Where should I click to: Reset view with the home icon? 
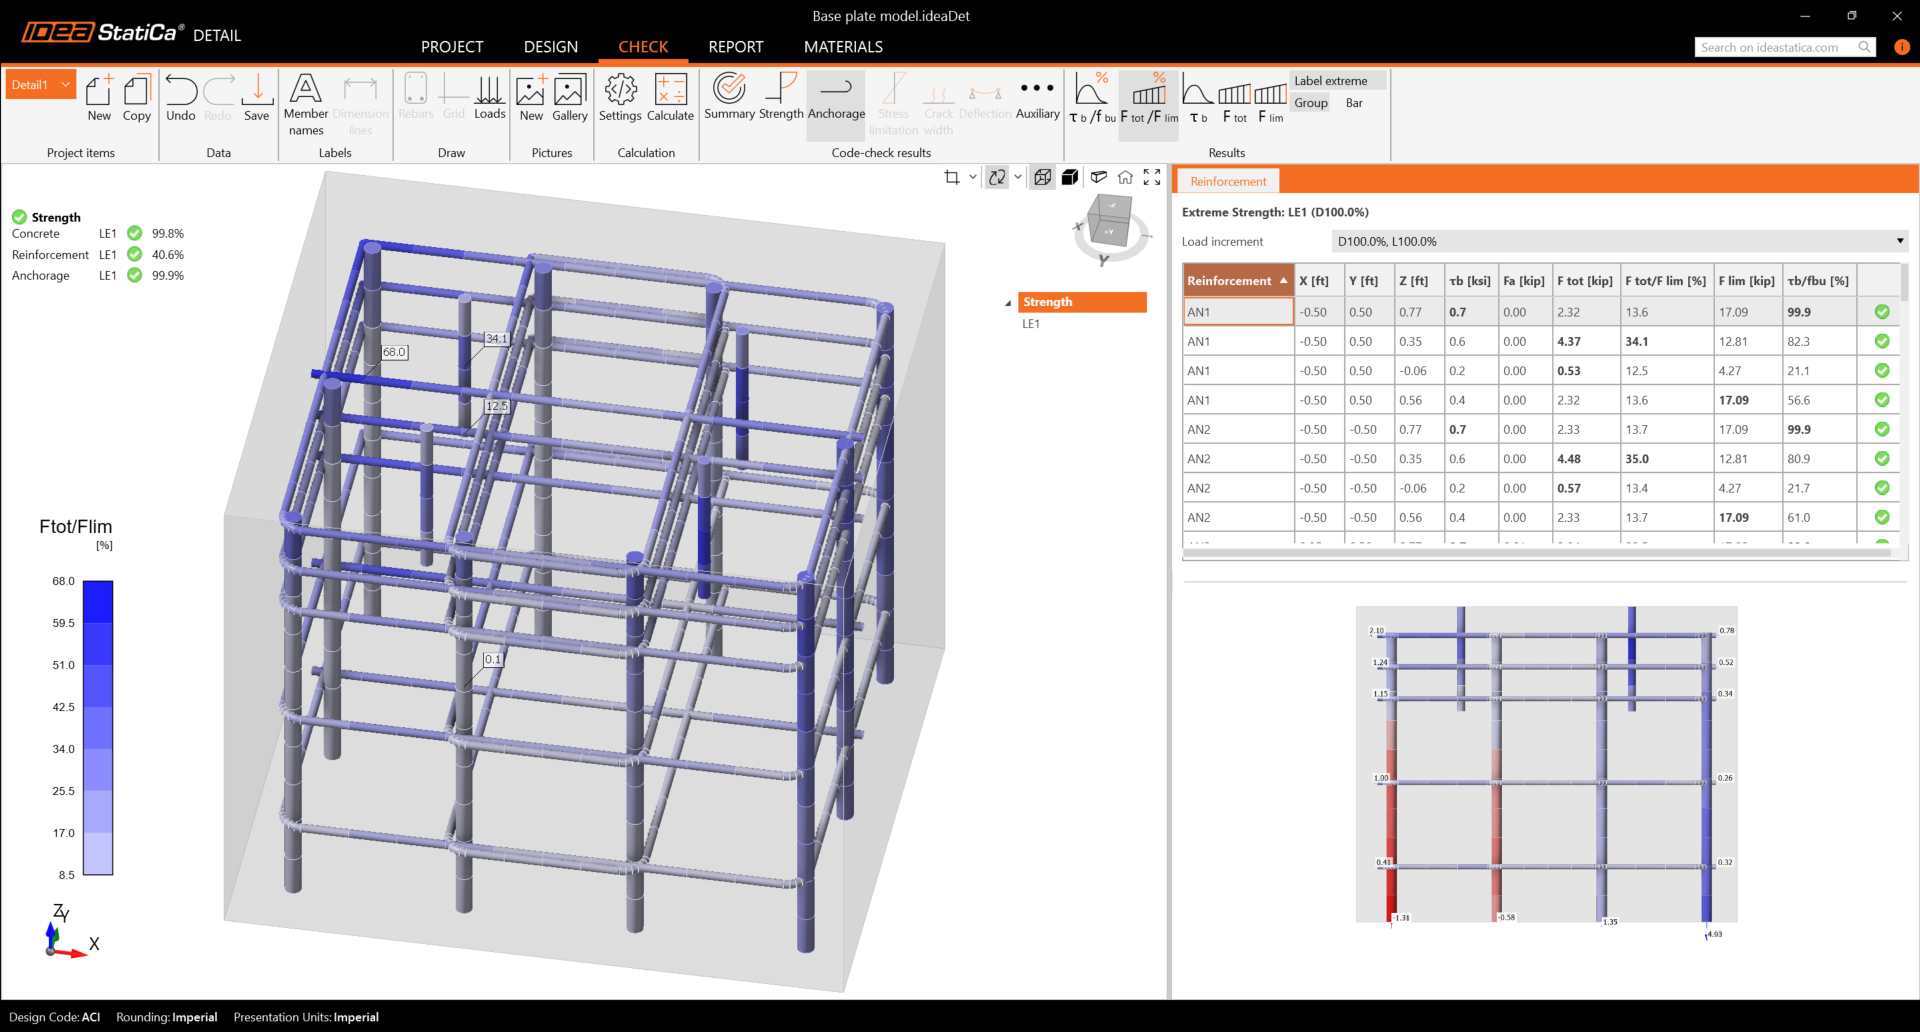click(x=1125, y=177)
